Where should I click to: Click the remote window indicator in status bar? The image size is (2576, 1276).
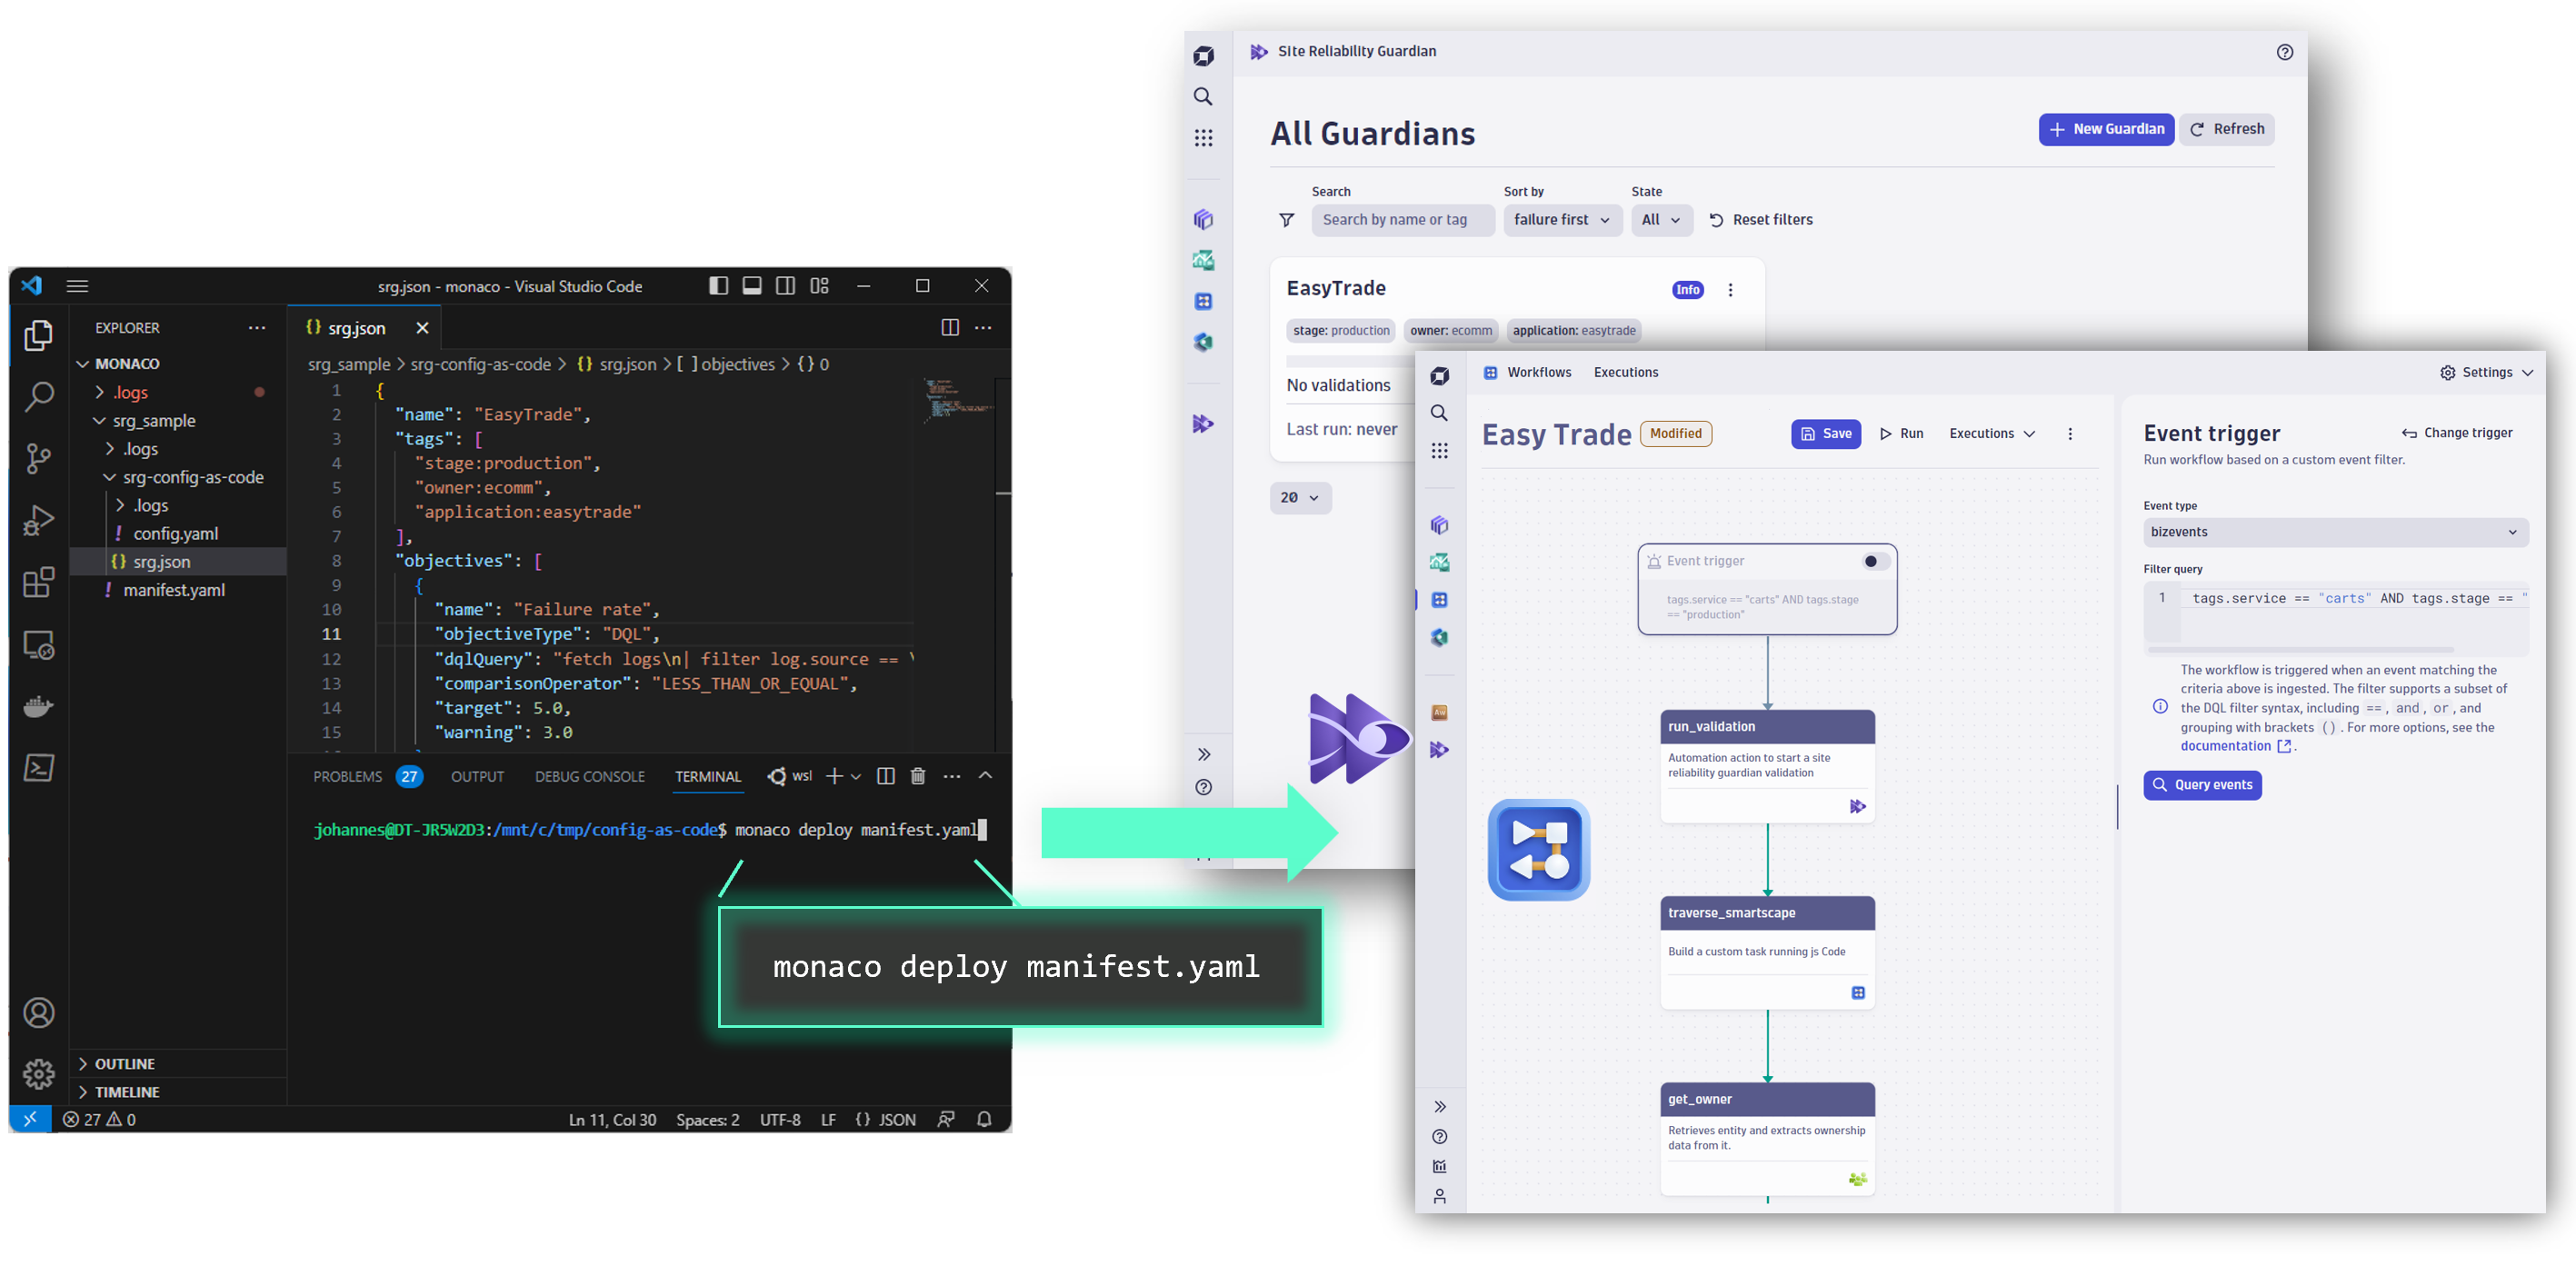(x=30, y=1120)
